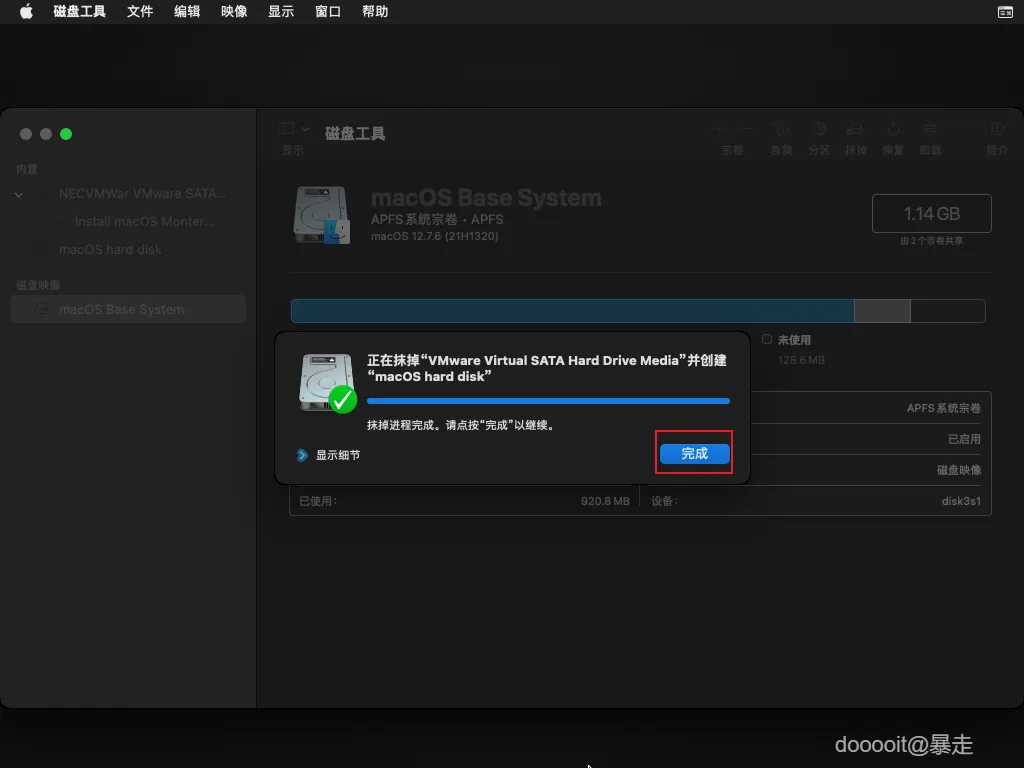Click the 由2个宗卷共享 caption
Image resolution: width=1024 pixels, height=768 pixels.
point(931,241)
